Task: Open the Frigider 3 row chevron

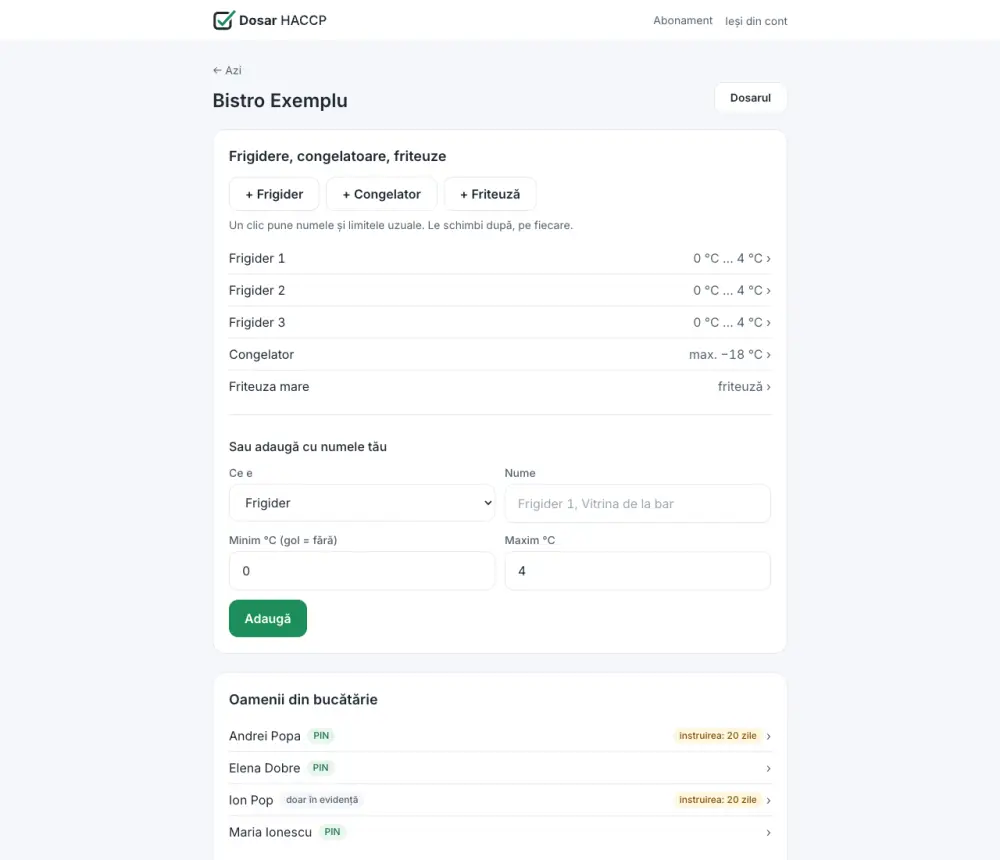Action: [768, 322]
